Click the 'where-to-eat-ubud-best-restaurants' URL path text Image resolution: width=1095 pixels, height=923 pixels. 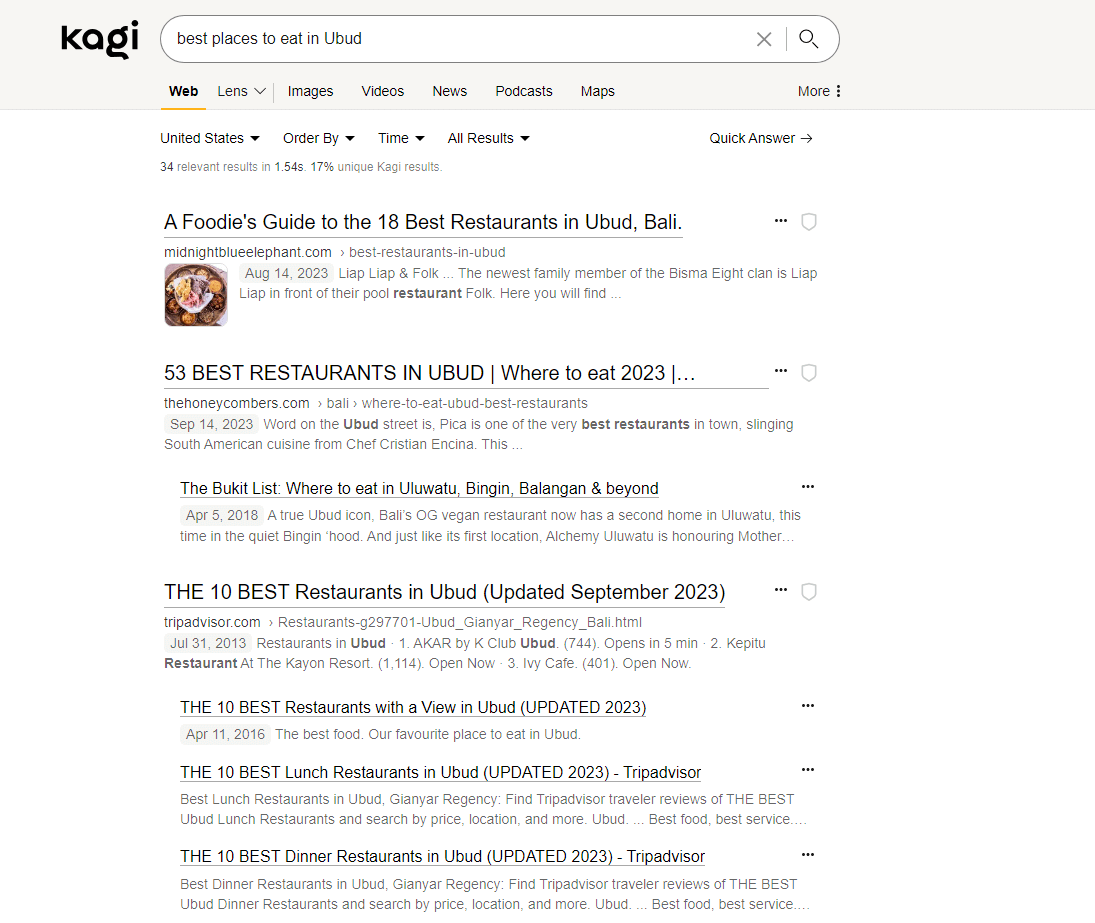[475, 404]
